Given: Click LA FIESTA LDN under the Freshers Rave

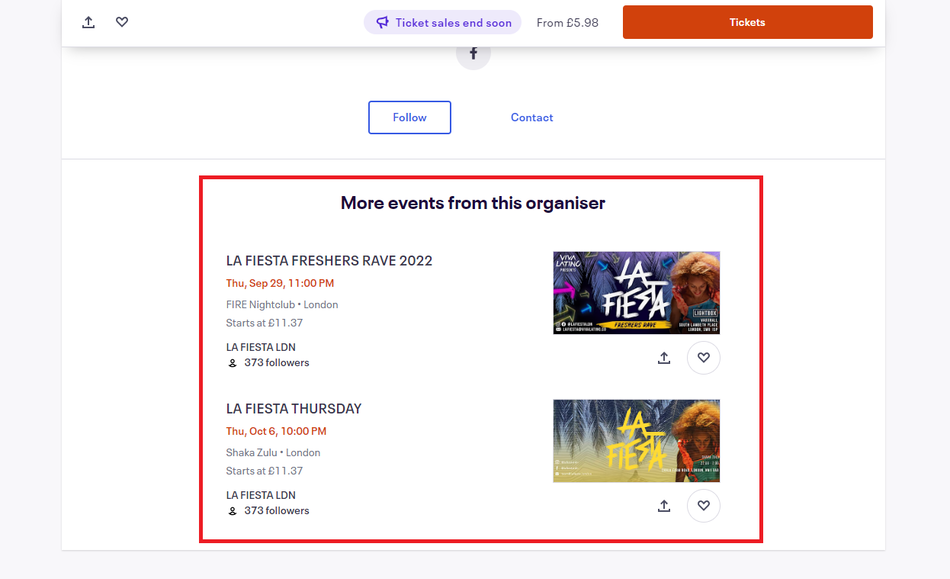Looking at the screenshot, I should point(260,347).
